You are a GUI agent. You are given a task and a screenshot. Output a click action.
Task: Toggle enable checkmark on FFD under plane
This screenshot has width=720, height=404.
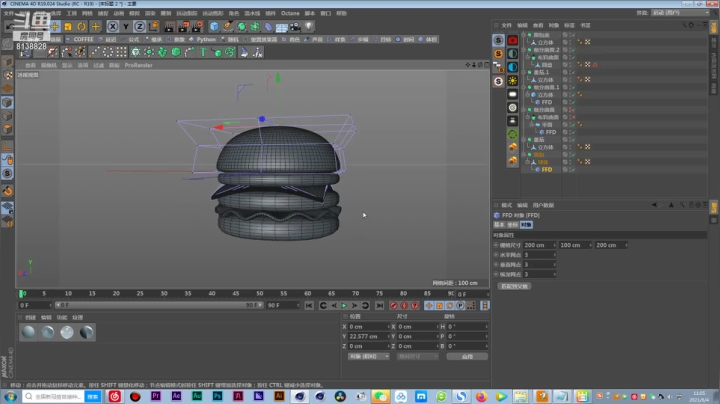coord(573,132)
